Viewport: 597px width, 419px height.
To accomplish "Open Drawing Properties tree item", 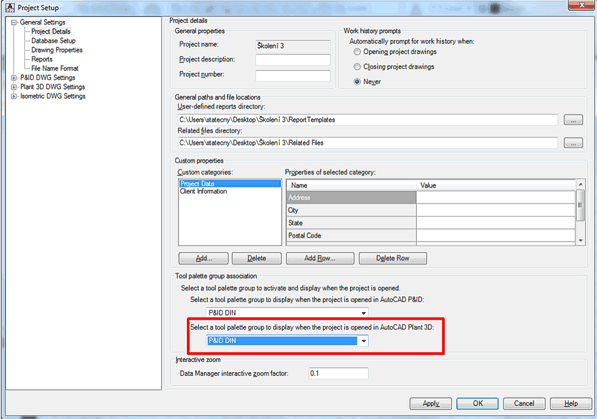I will coord(57,50).
